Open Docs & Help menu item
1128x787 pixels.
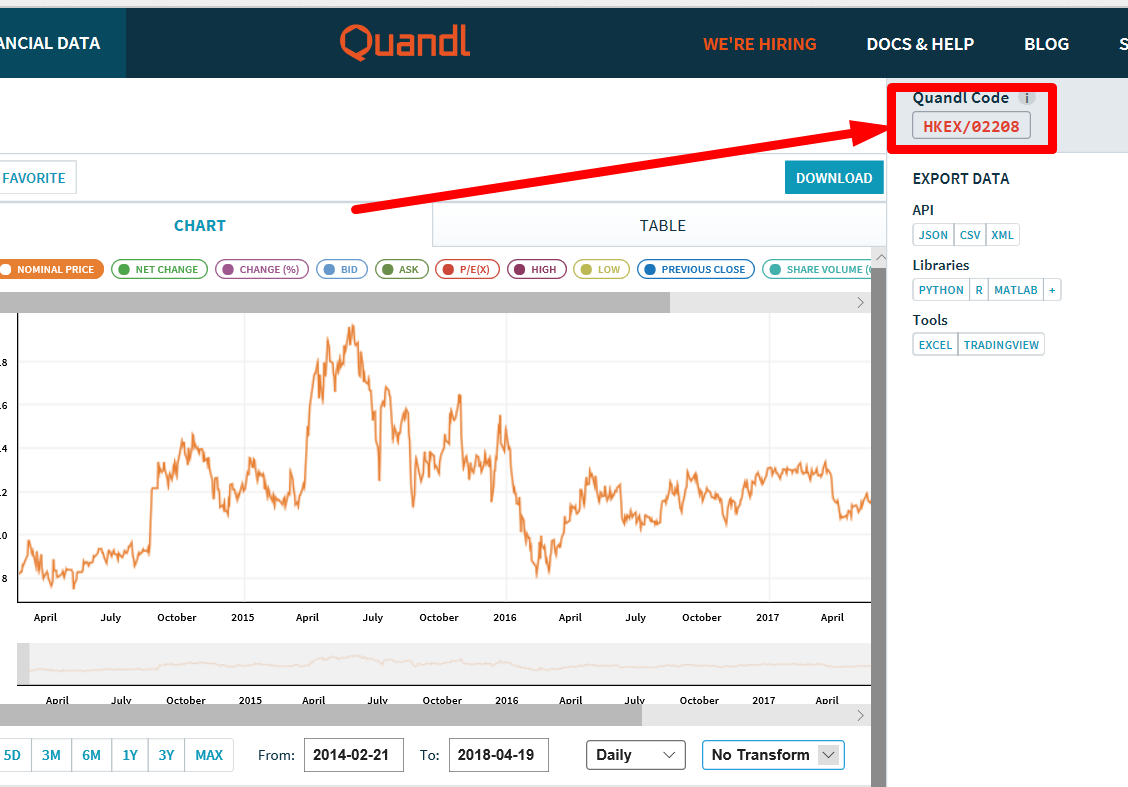pos(920,44)
